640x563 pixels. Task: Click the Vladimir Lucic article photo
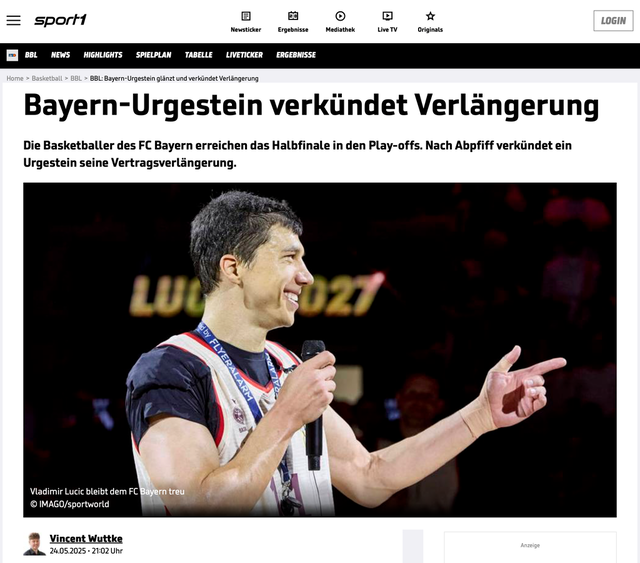[x=320, y=349]
